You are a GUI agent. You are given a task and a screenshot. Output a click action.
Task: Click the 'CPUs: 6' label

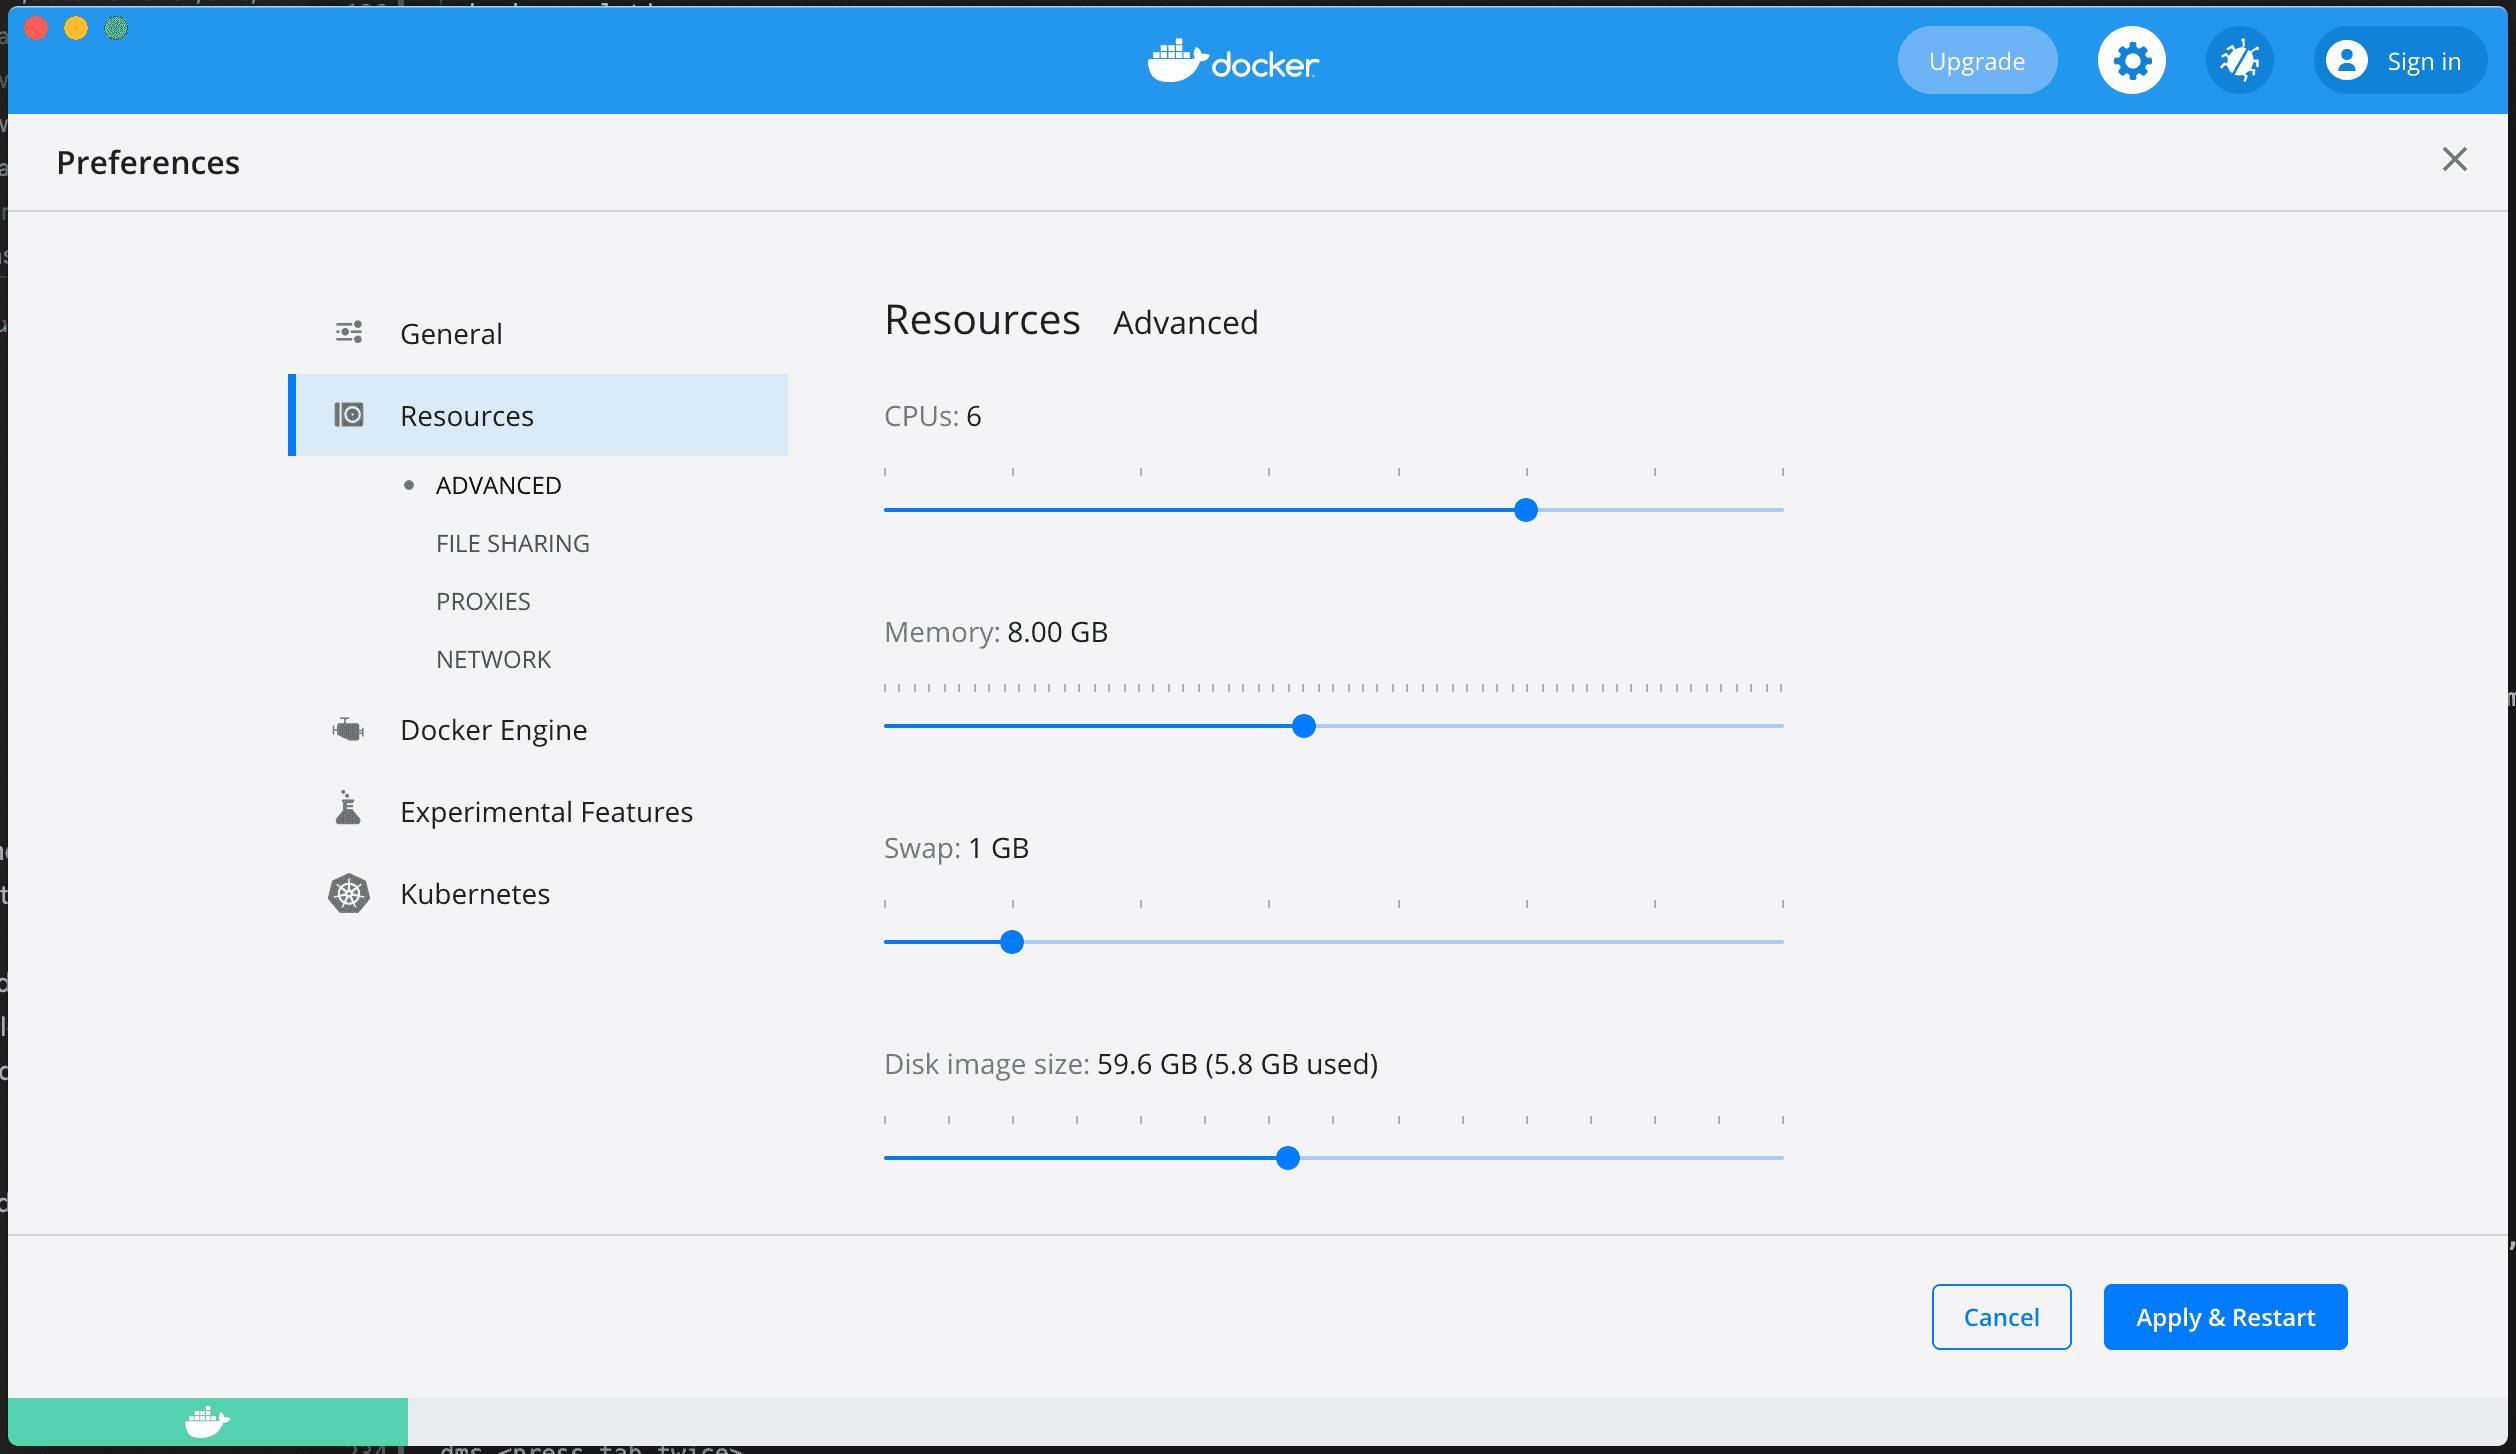point(932,416)
